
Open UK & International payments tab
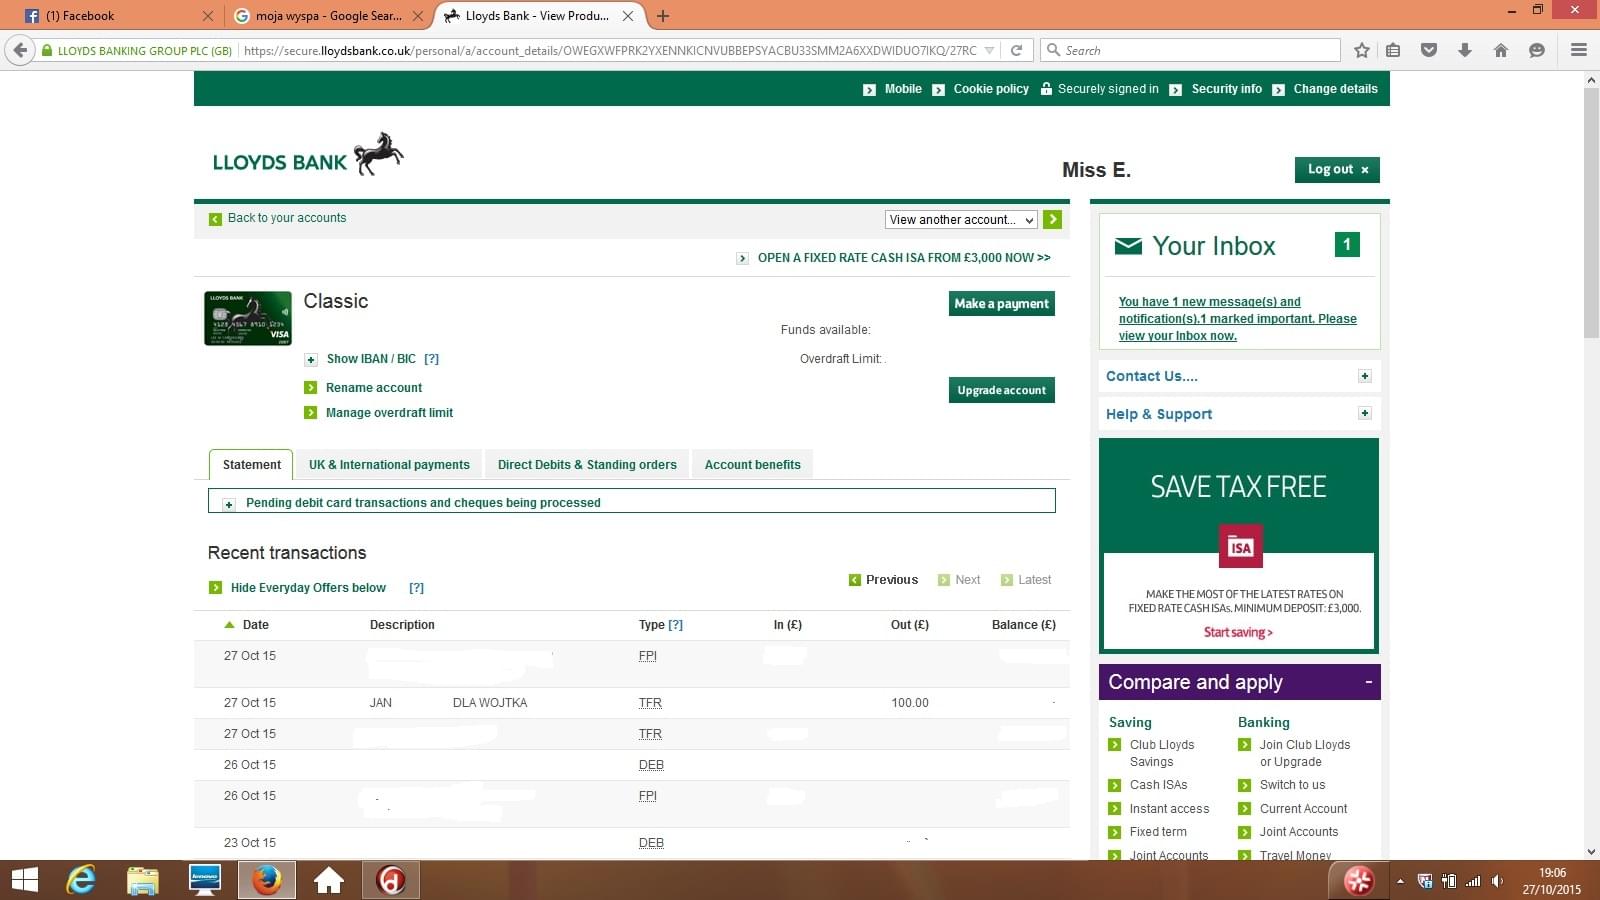point(389,464)
